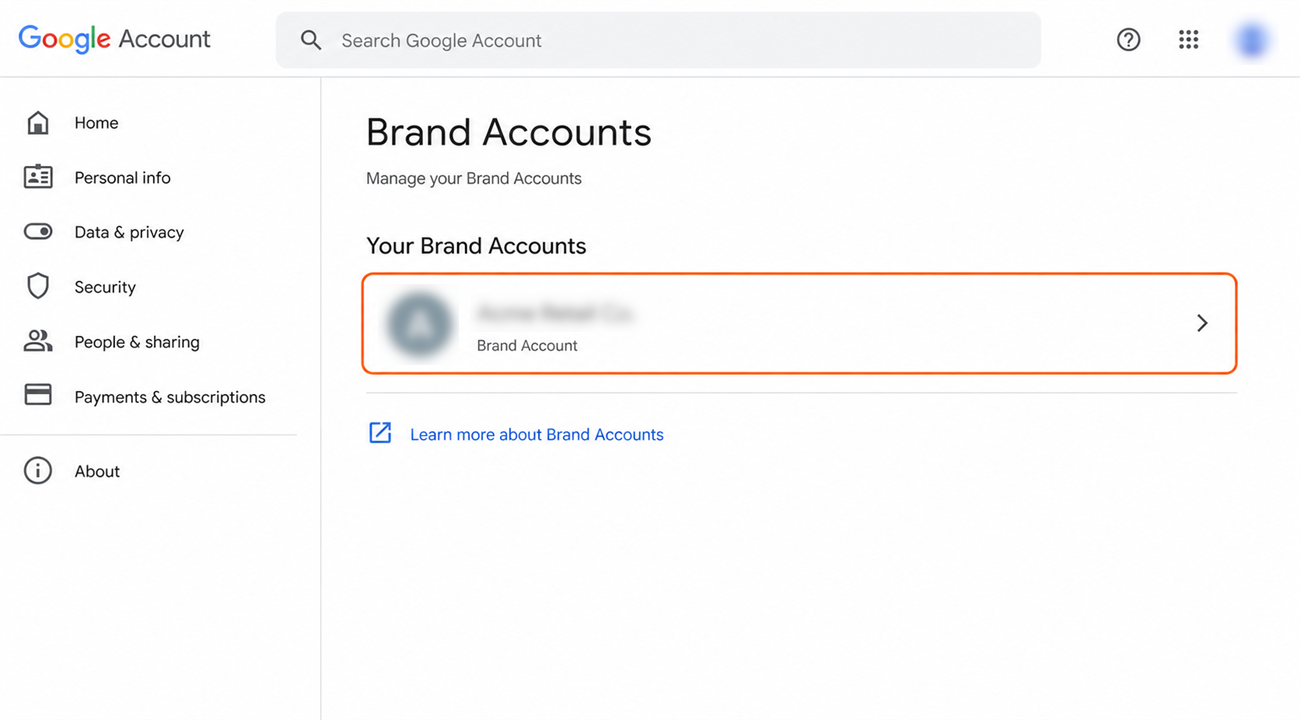Click the Payments & subscriptions card icon
This screenshot has height=720, width=1300.
point(38,395)
